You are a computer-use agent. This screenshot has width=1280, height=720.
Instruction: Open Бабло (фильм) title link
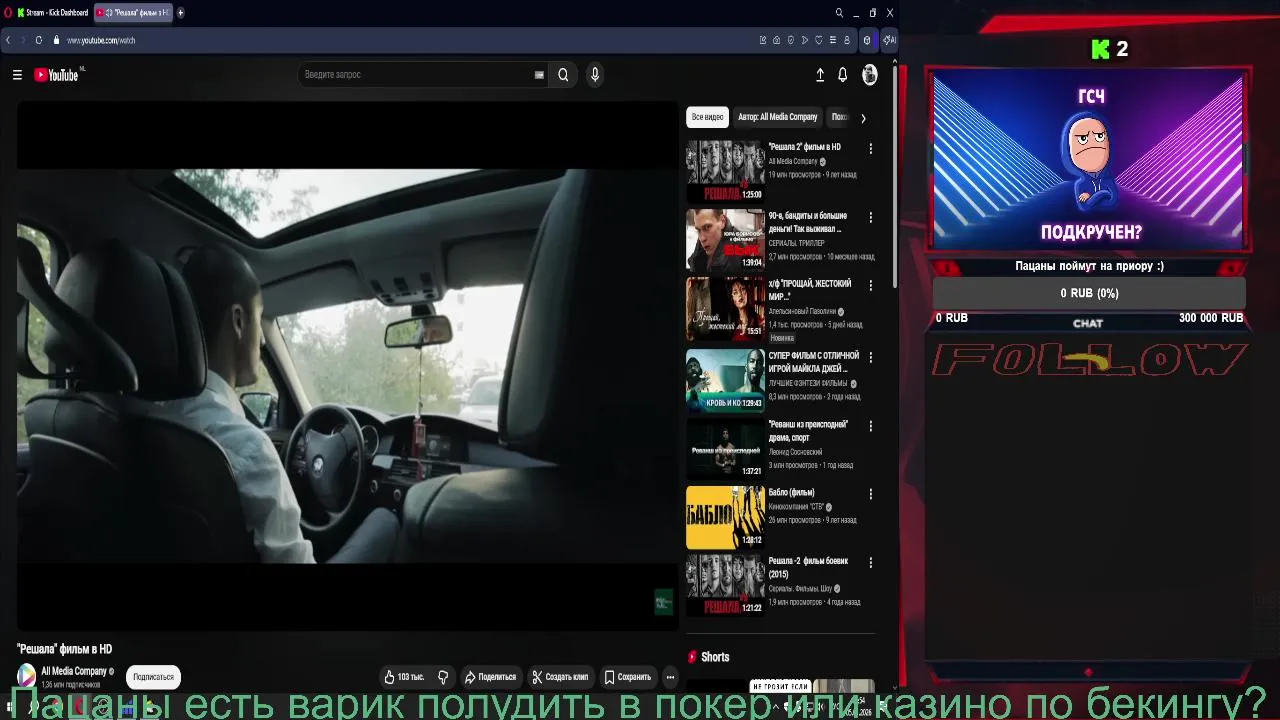791,492
